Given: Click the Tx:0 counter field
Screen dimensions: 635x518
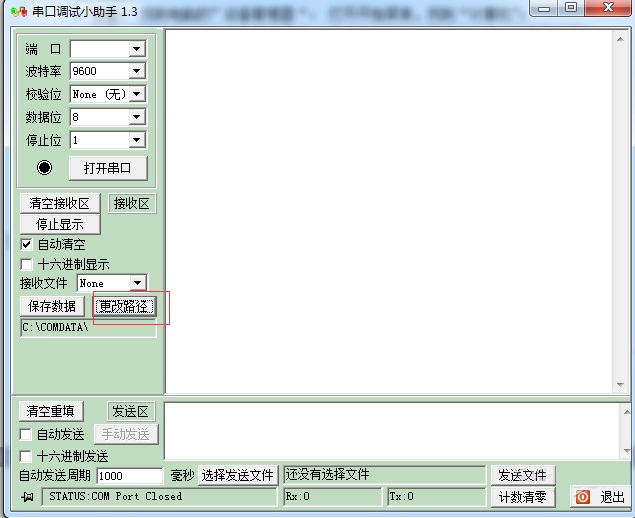Looking at the screenshot, I should click(x=437, y=497).
